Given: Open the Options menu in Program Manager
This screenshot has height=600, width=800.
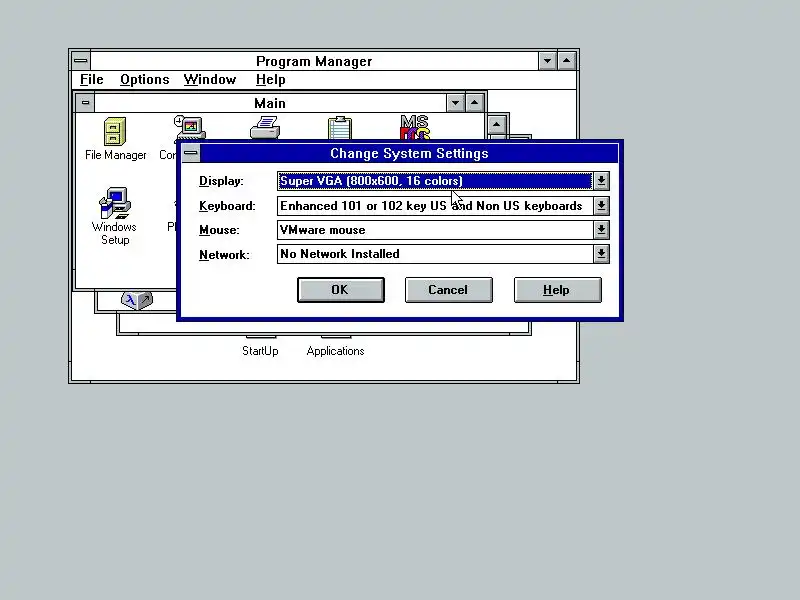Looking at the screenshot, I should [144, 80].
